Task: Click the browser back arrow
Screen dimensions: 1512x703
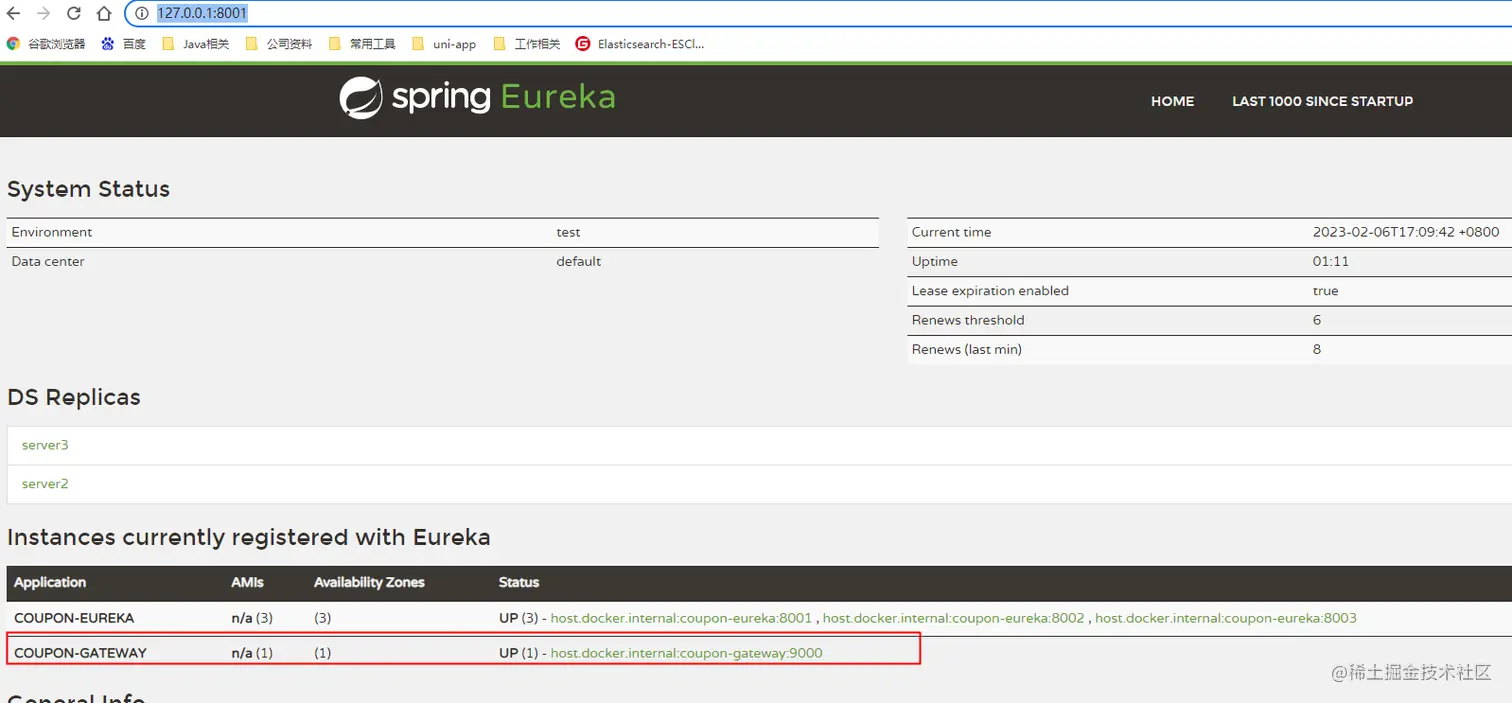Action: (x=13, y=13)
